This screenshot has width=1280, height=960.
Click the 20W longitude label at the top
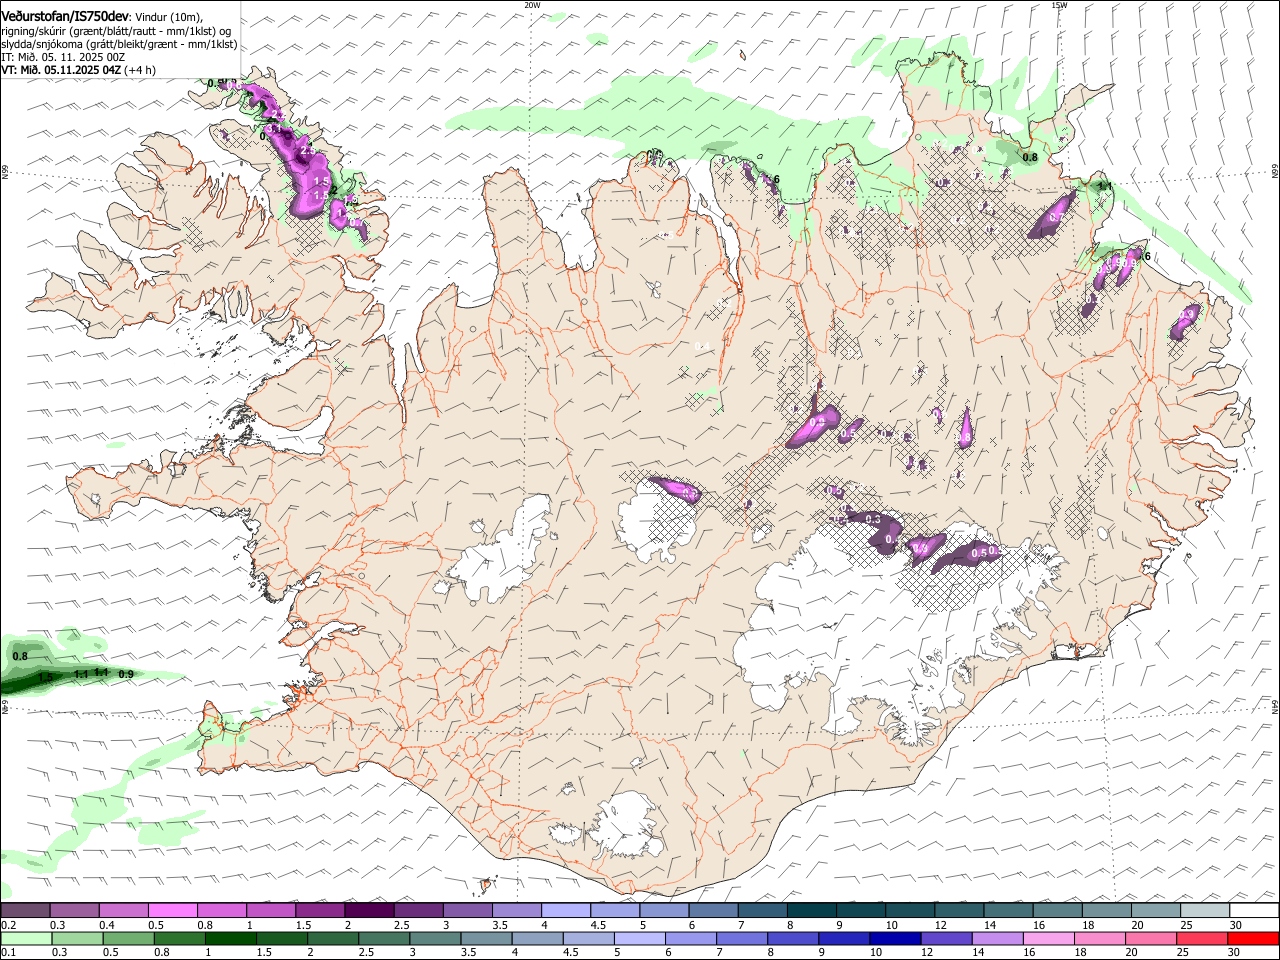pos(532,4)
